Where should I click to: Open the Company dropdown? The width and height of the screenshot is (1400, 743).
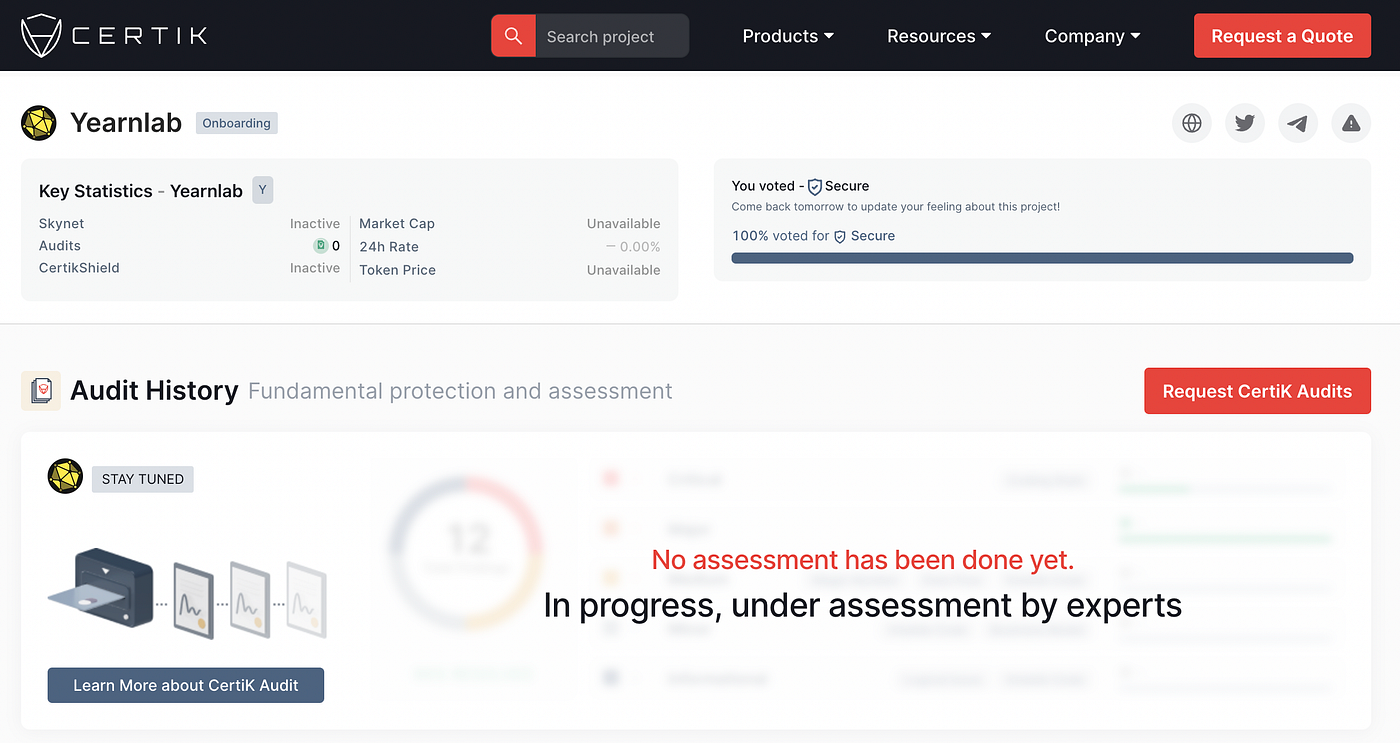(x=1092, y=36)
